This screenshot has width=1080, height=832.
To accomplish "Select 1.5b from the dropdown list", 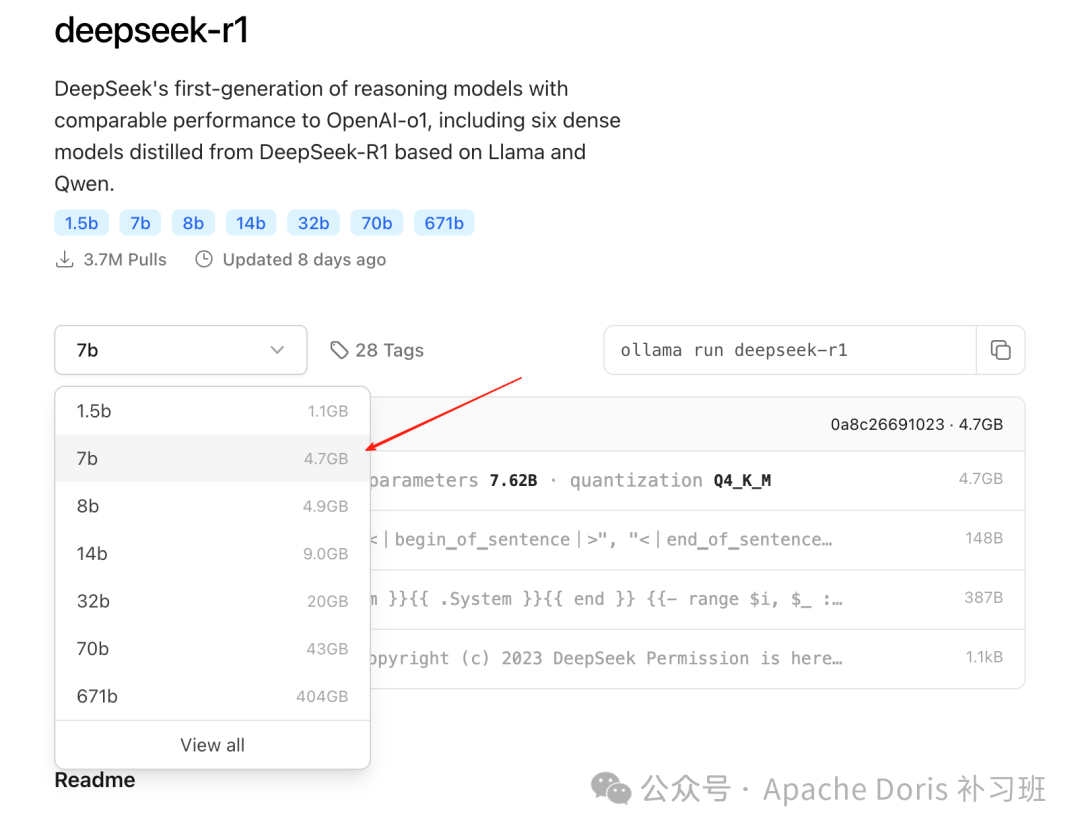I will 212,411.
